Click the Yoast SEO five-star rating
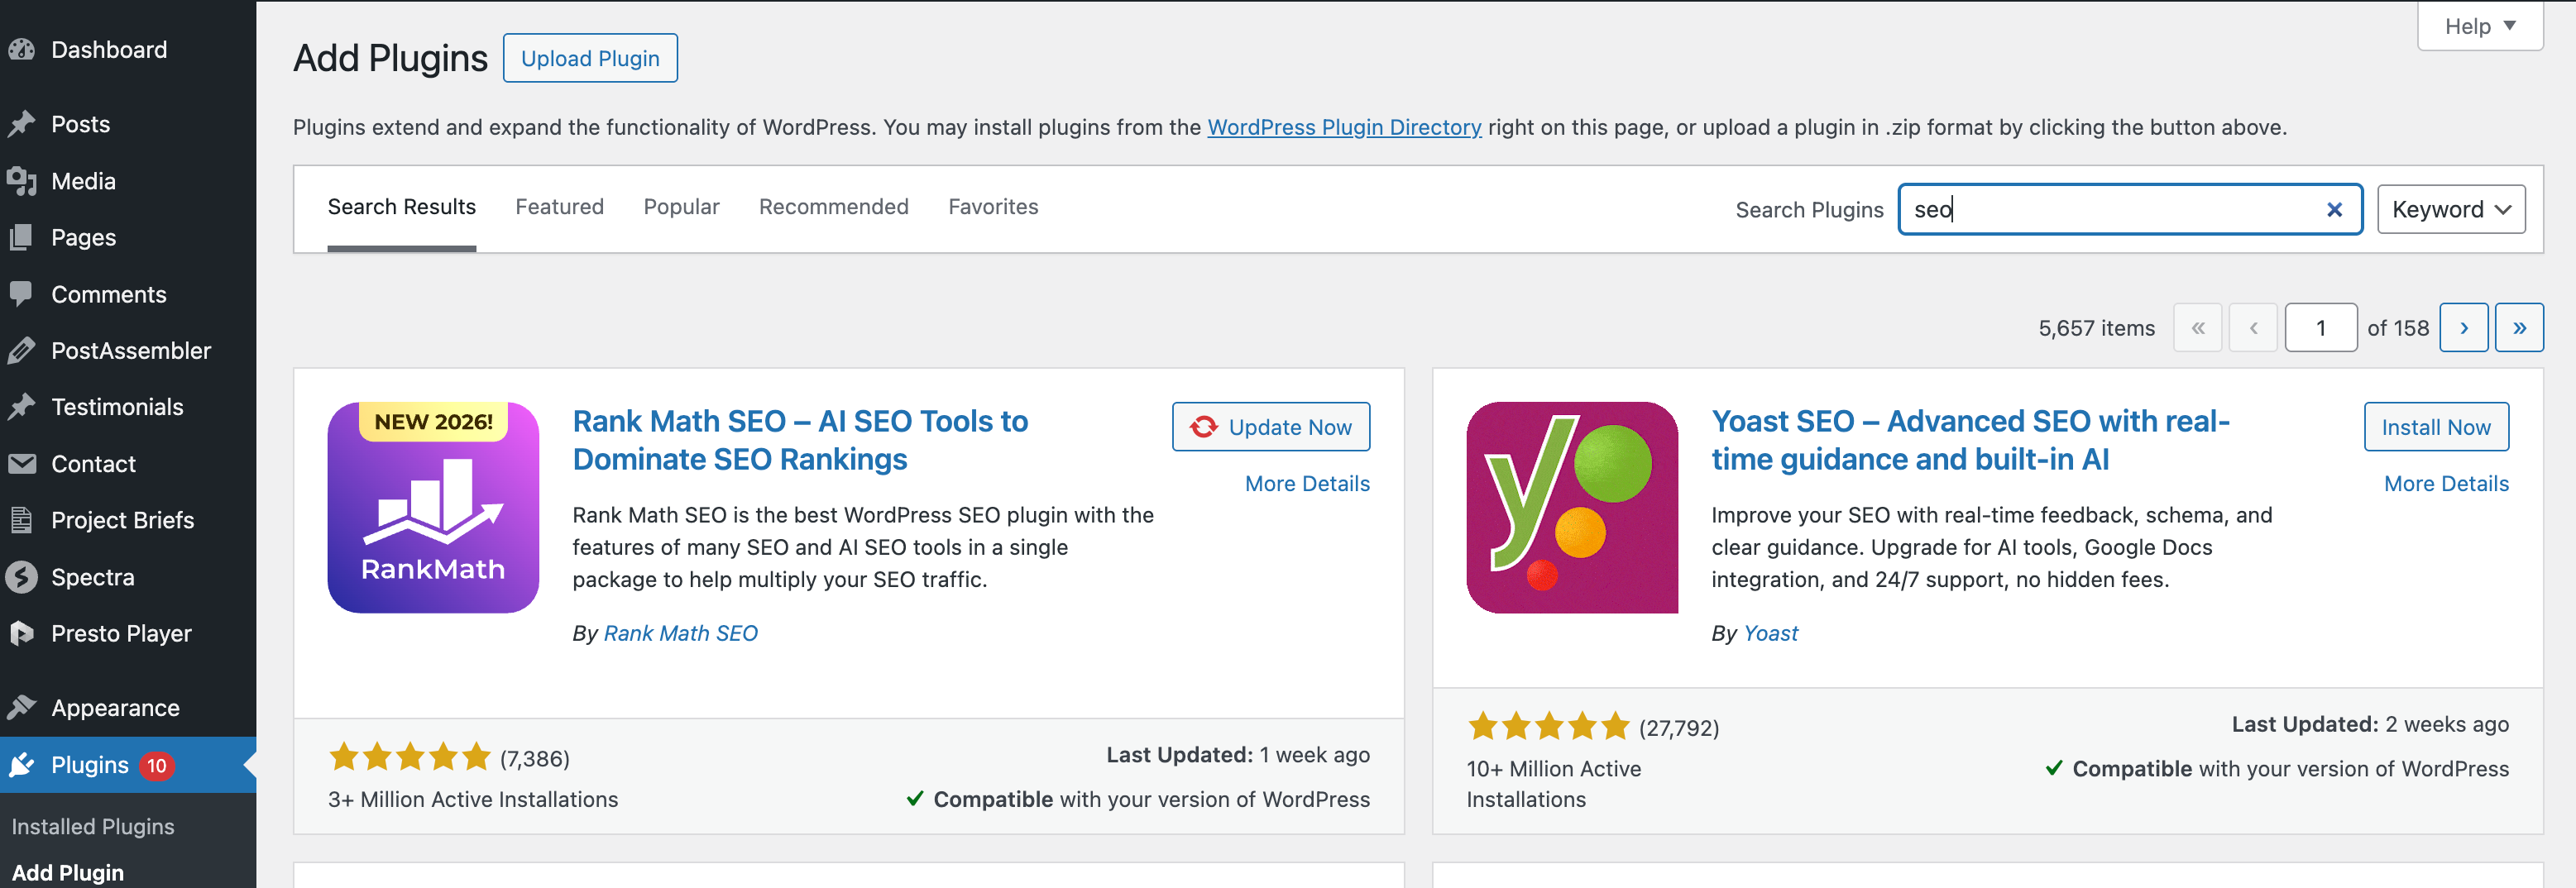 click(x=1549, y=726)
